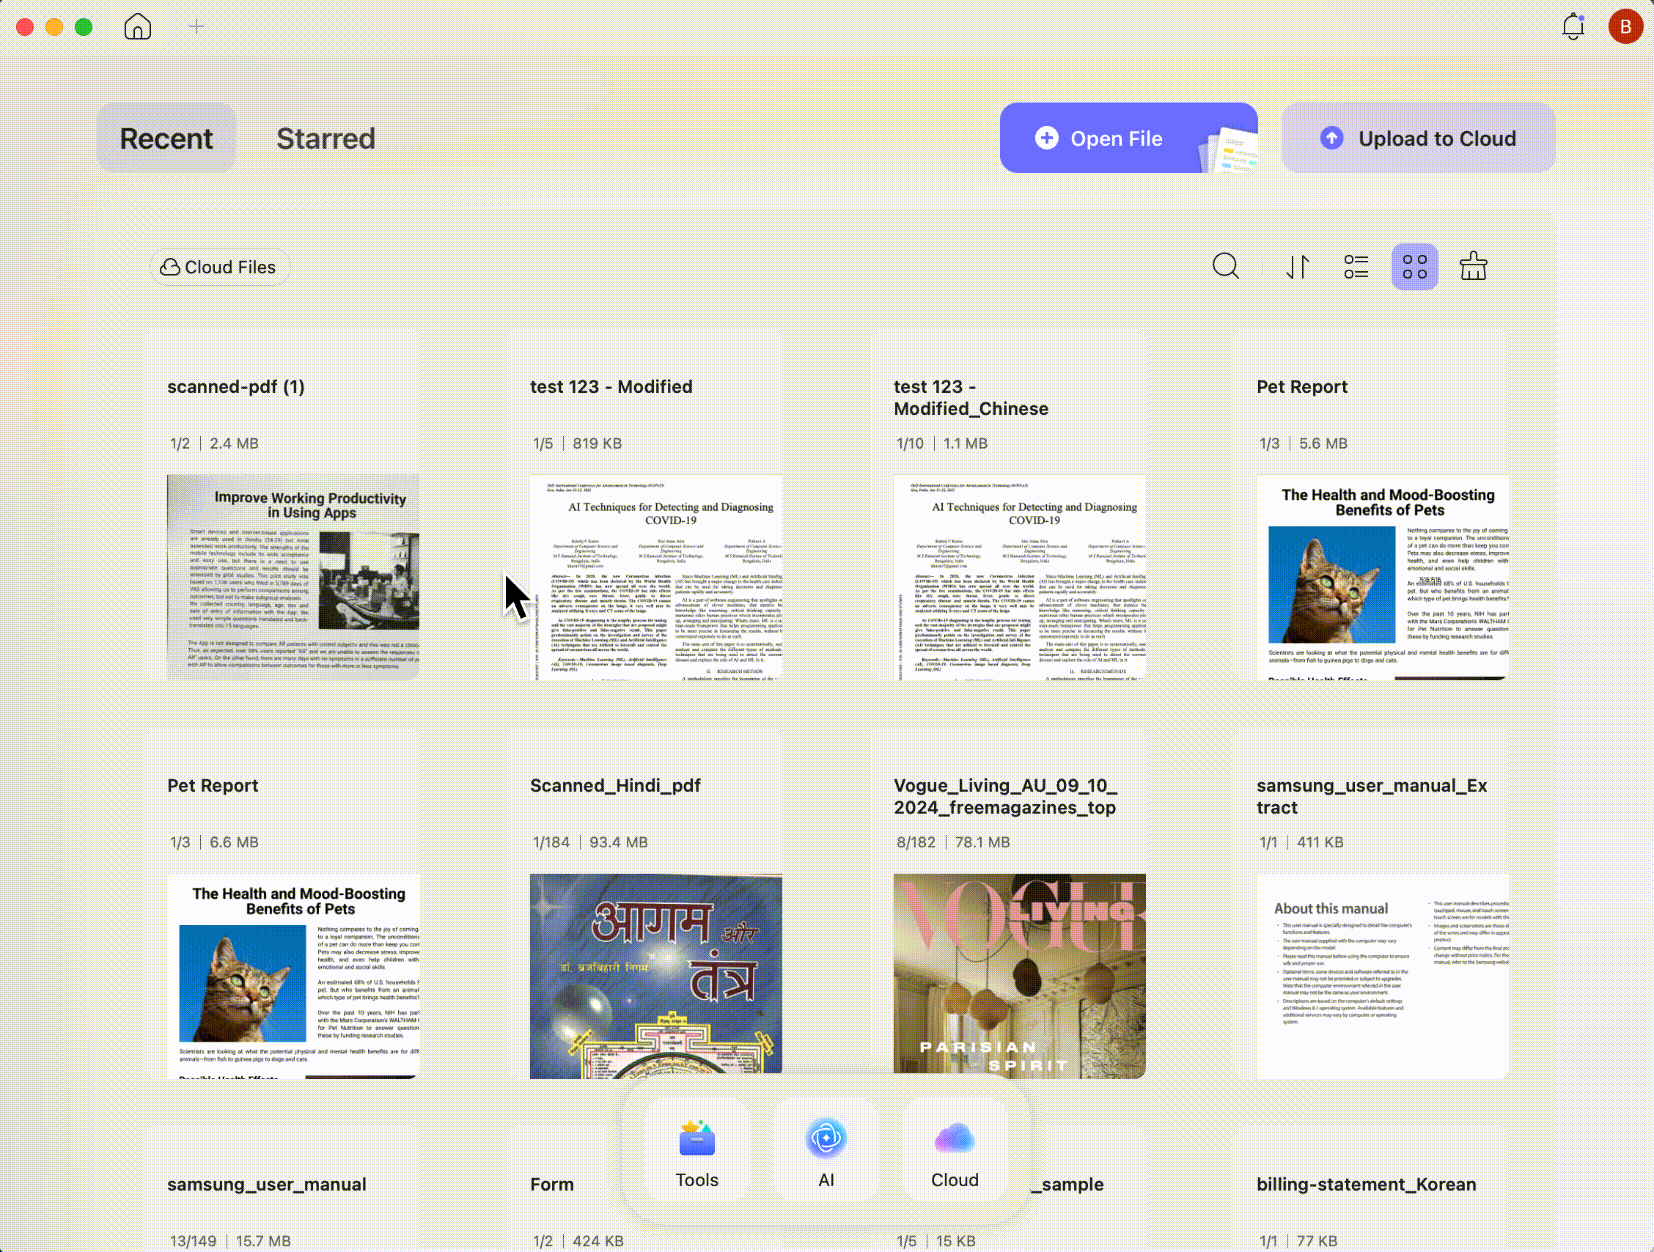The image size is (1654, 1252).
Task: Switch to the Starred tab
Action: 326,138
